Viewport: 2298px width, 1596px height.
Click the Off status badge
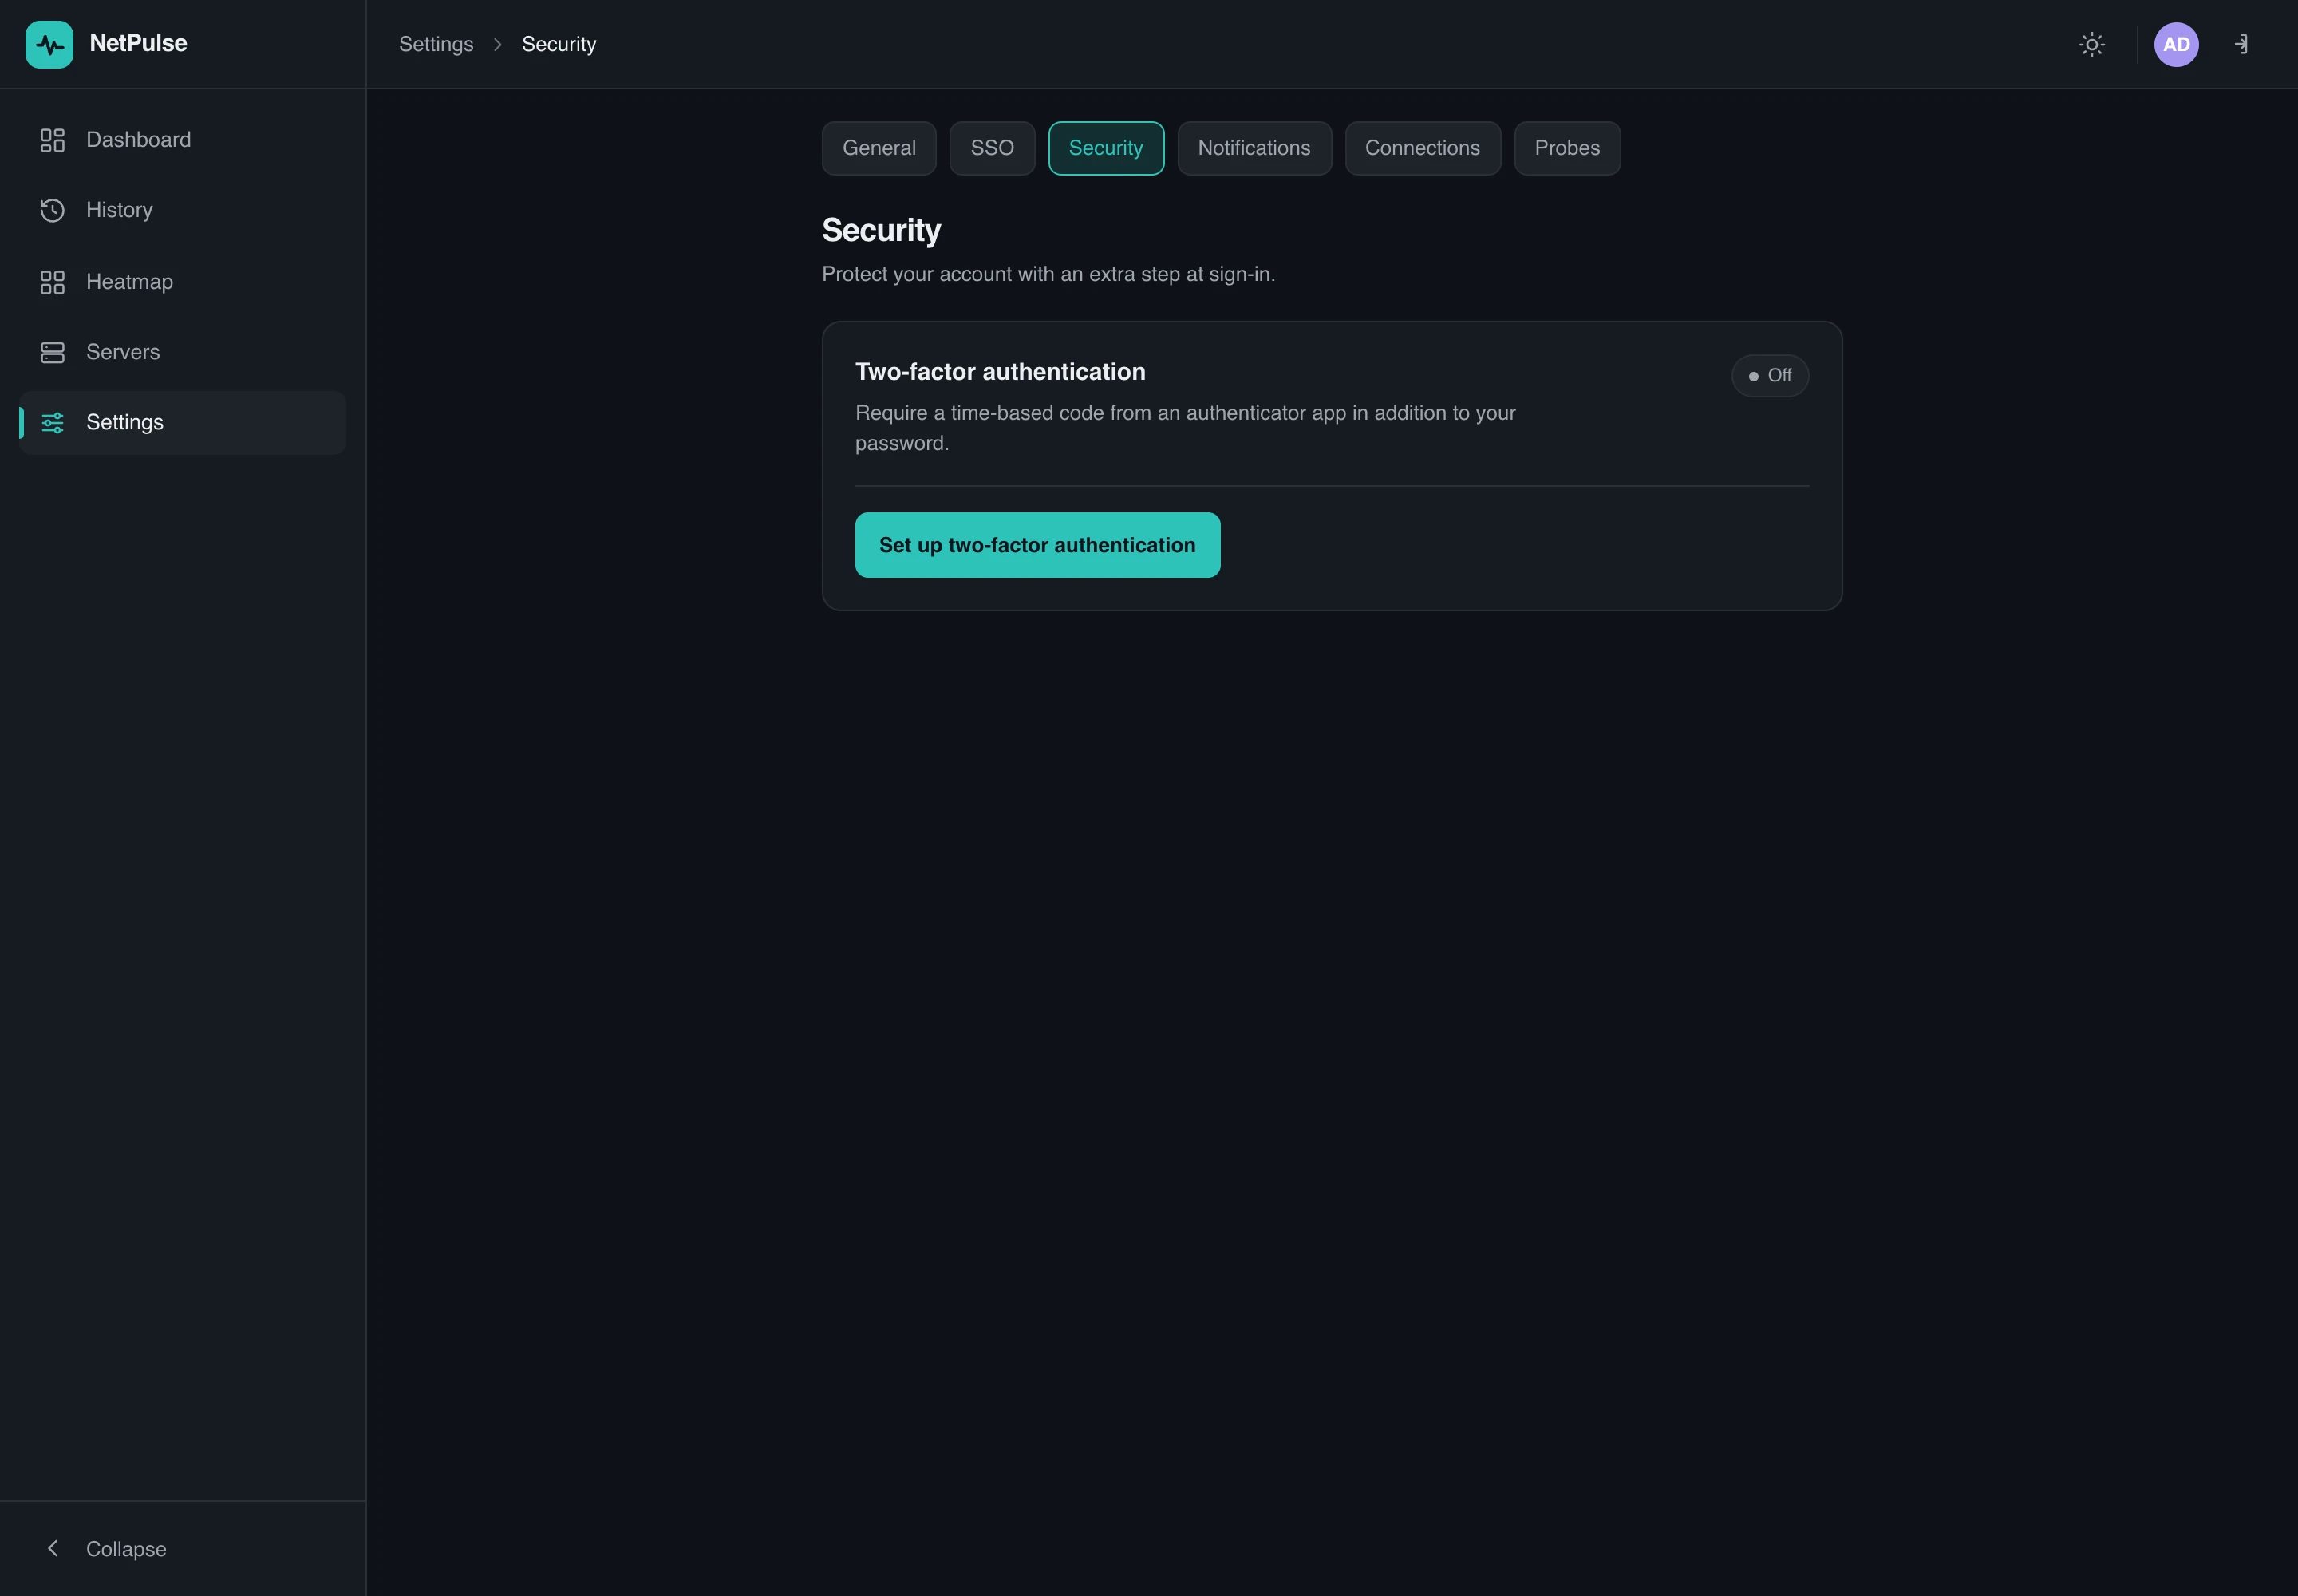[x=1770, y=376]
